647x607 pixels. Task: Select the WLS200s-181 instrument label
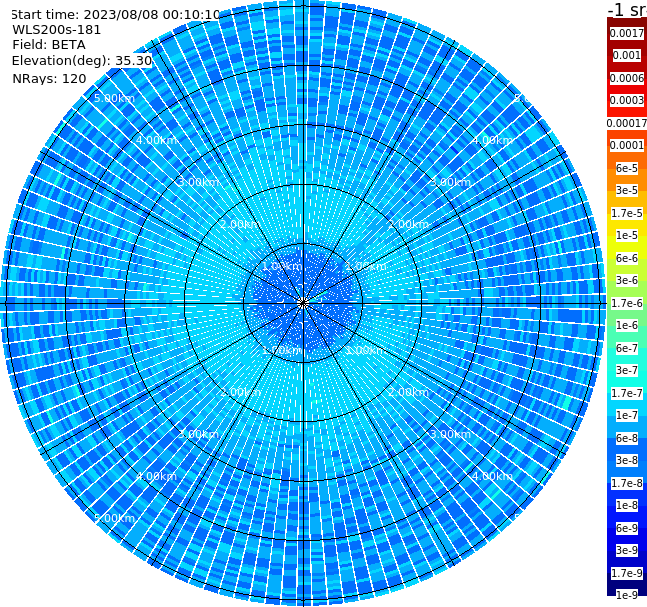(x=57, y=30)
